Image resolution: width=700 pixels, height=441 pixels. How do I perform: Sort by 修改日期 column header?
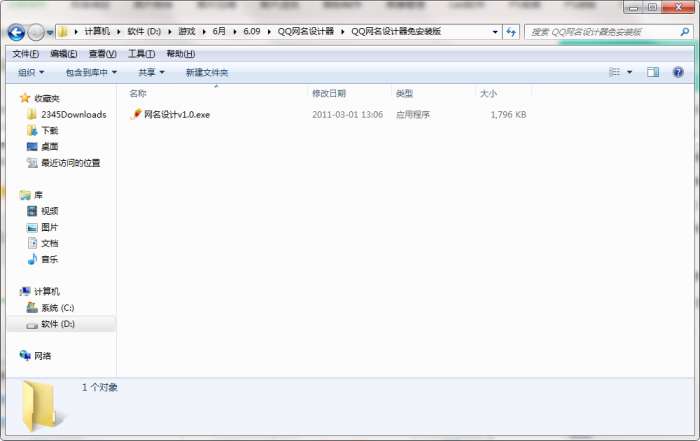point(329,94)
